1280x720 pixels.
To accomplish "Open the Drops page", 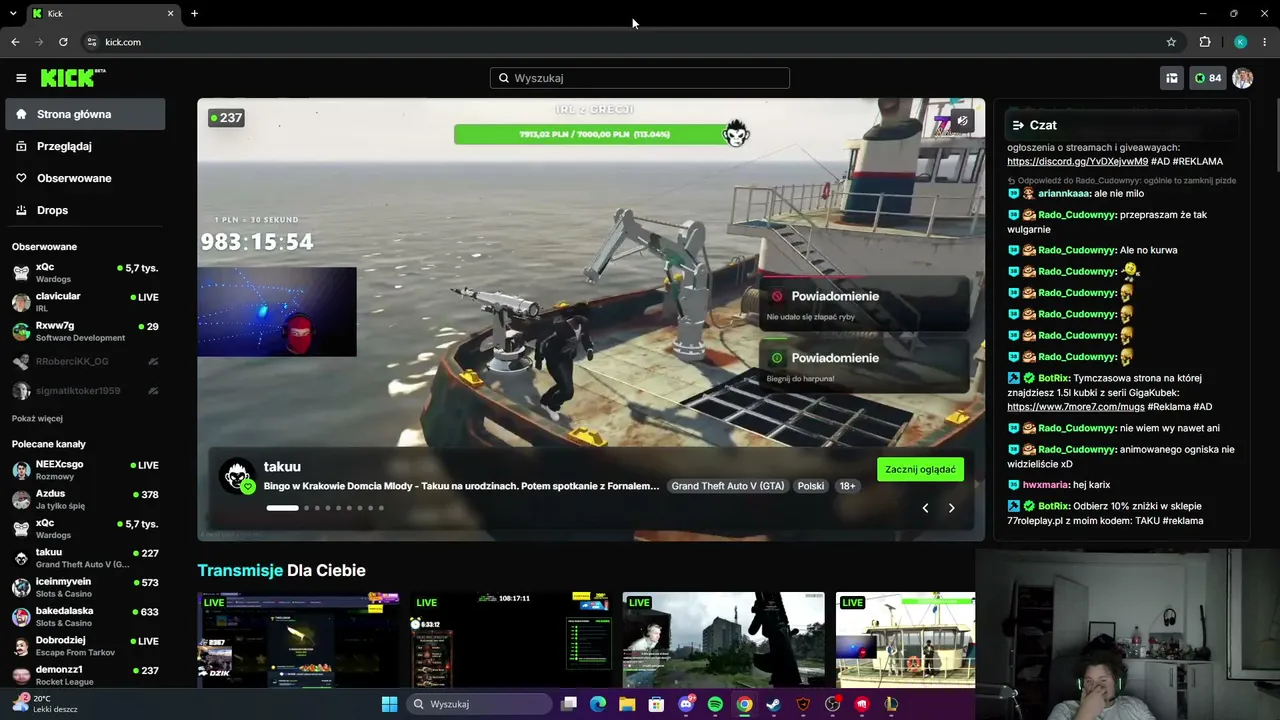I will (x=85, y=210).
